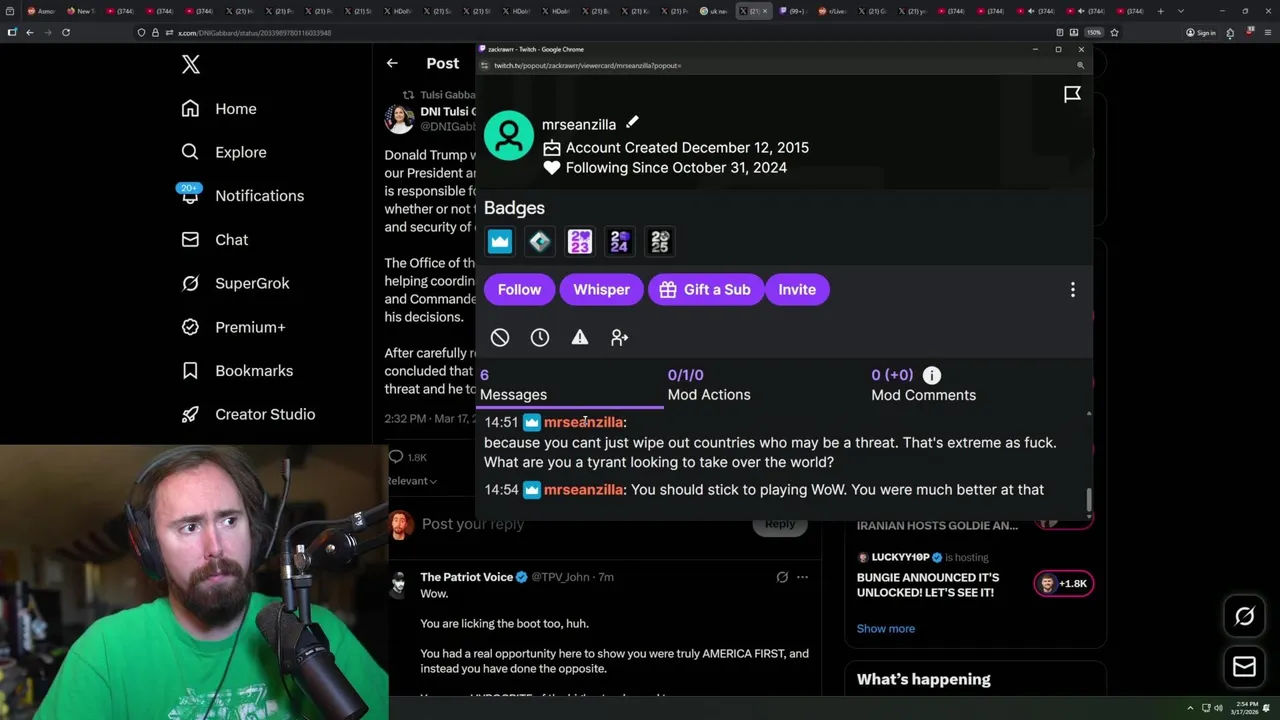
Task: Click the Notifications bell icon
Action: (x=190, y=196)
